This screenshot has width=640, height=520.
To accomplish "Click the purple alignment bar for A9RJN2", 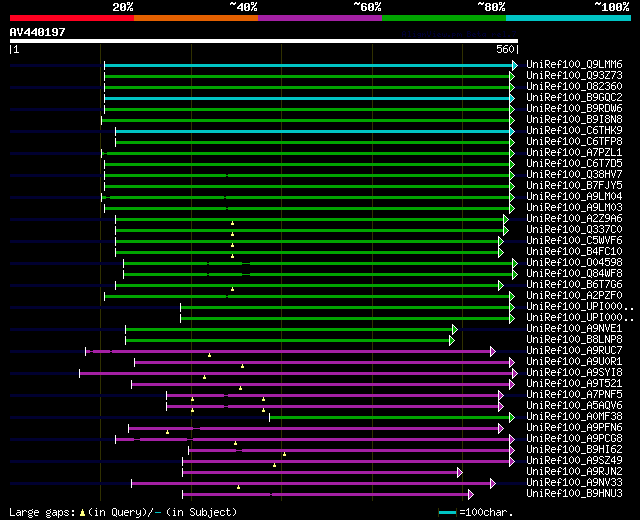I will [x=320, y=473].
